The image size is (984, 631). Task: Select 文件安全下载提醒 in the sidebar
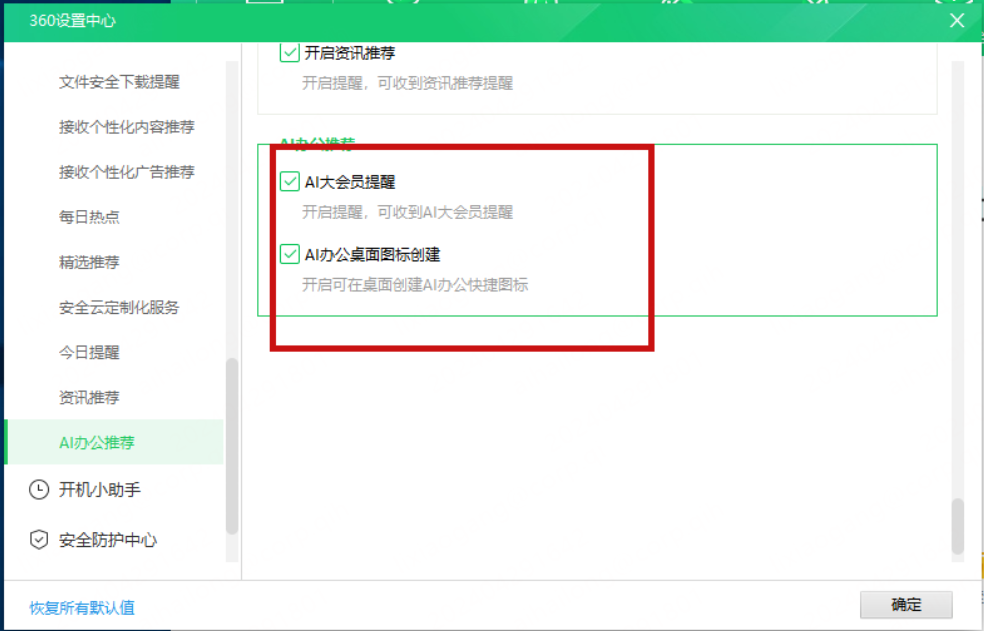click(119, 82)
